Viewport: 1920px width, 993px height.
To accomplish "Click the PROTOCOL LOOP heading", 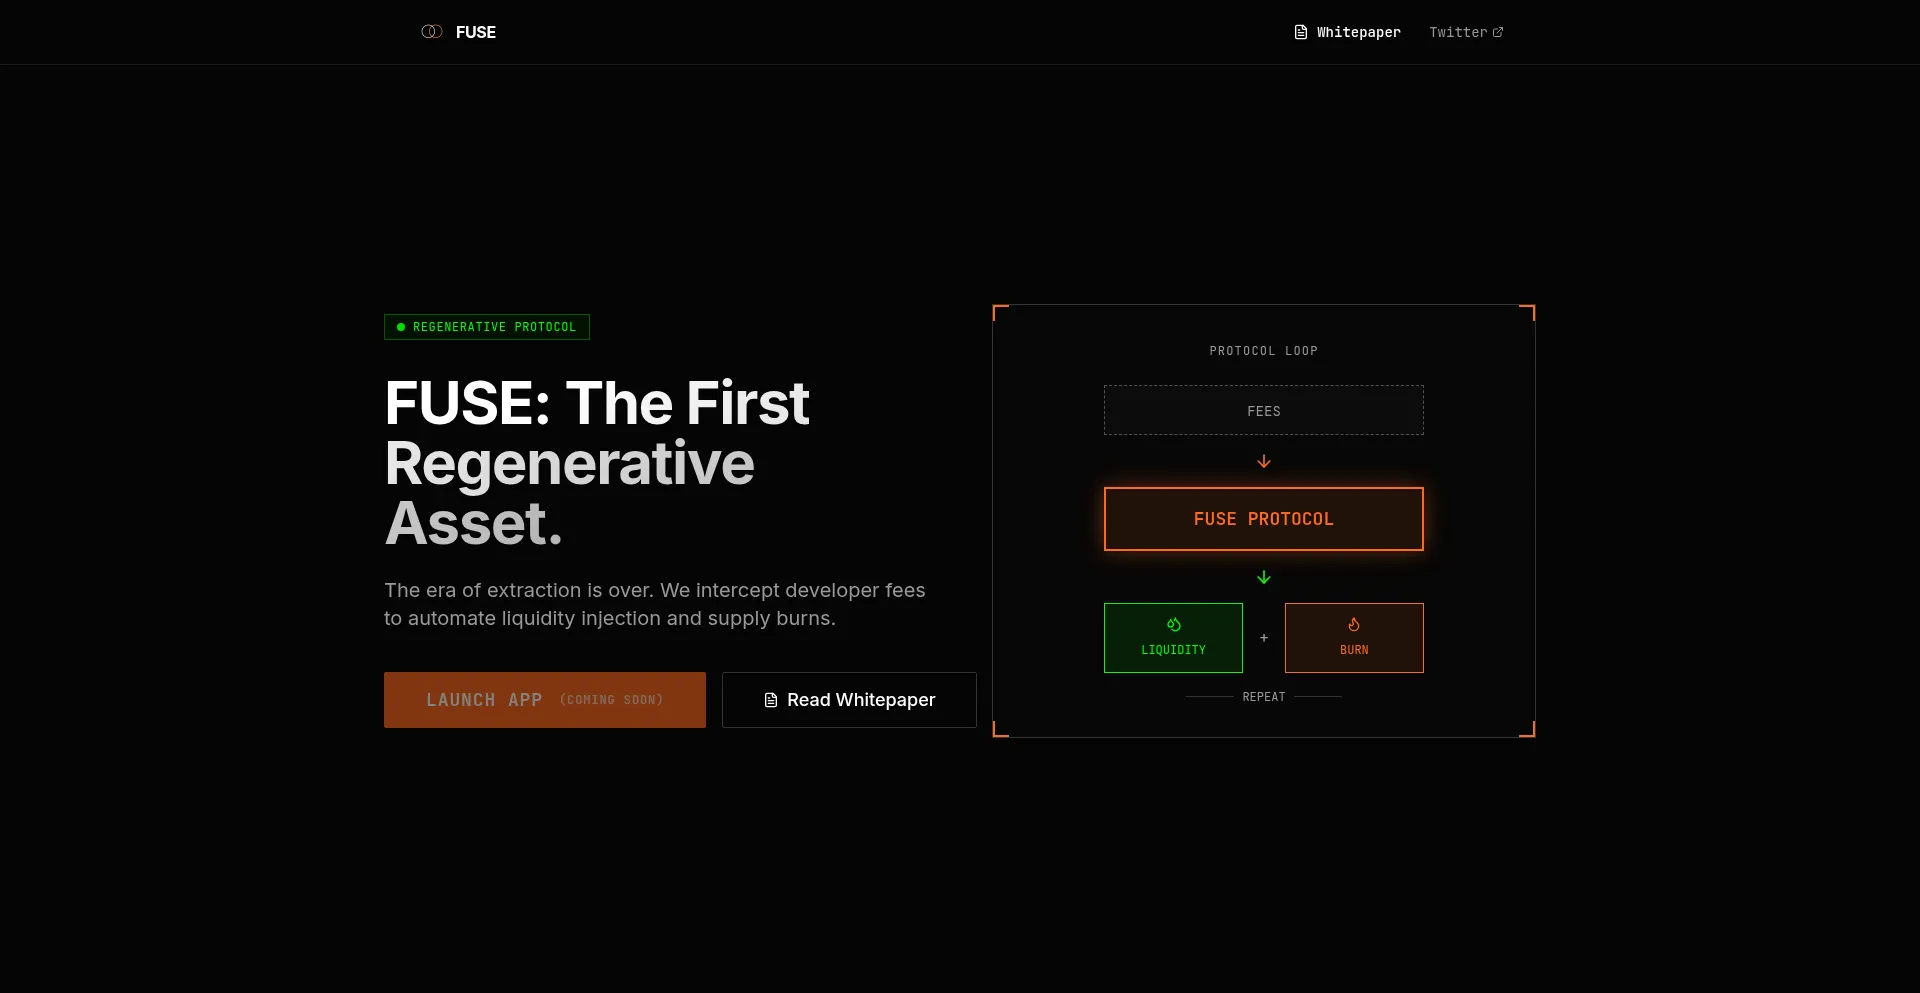I will pyautogui.click(x=1263, y=350).
